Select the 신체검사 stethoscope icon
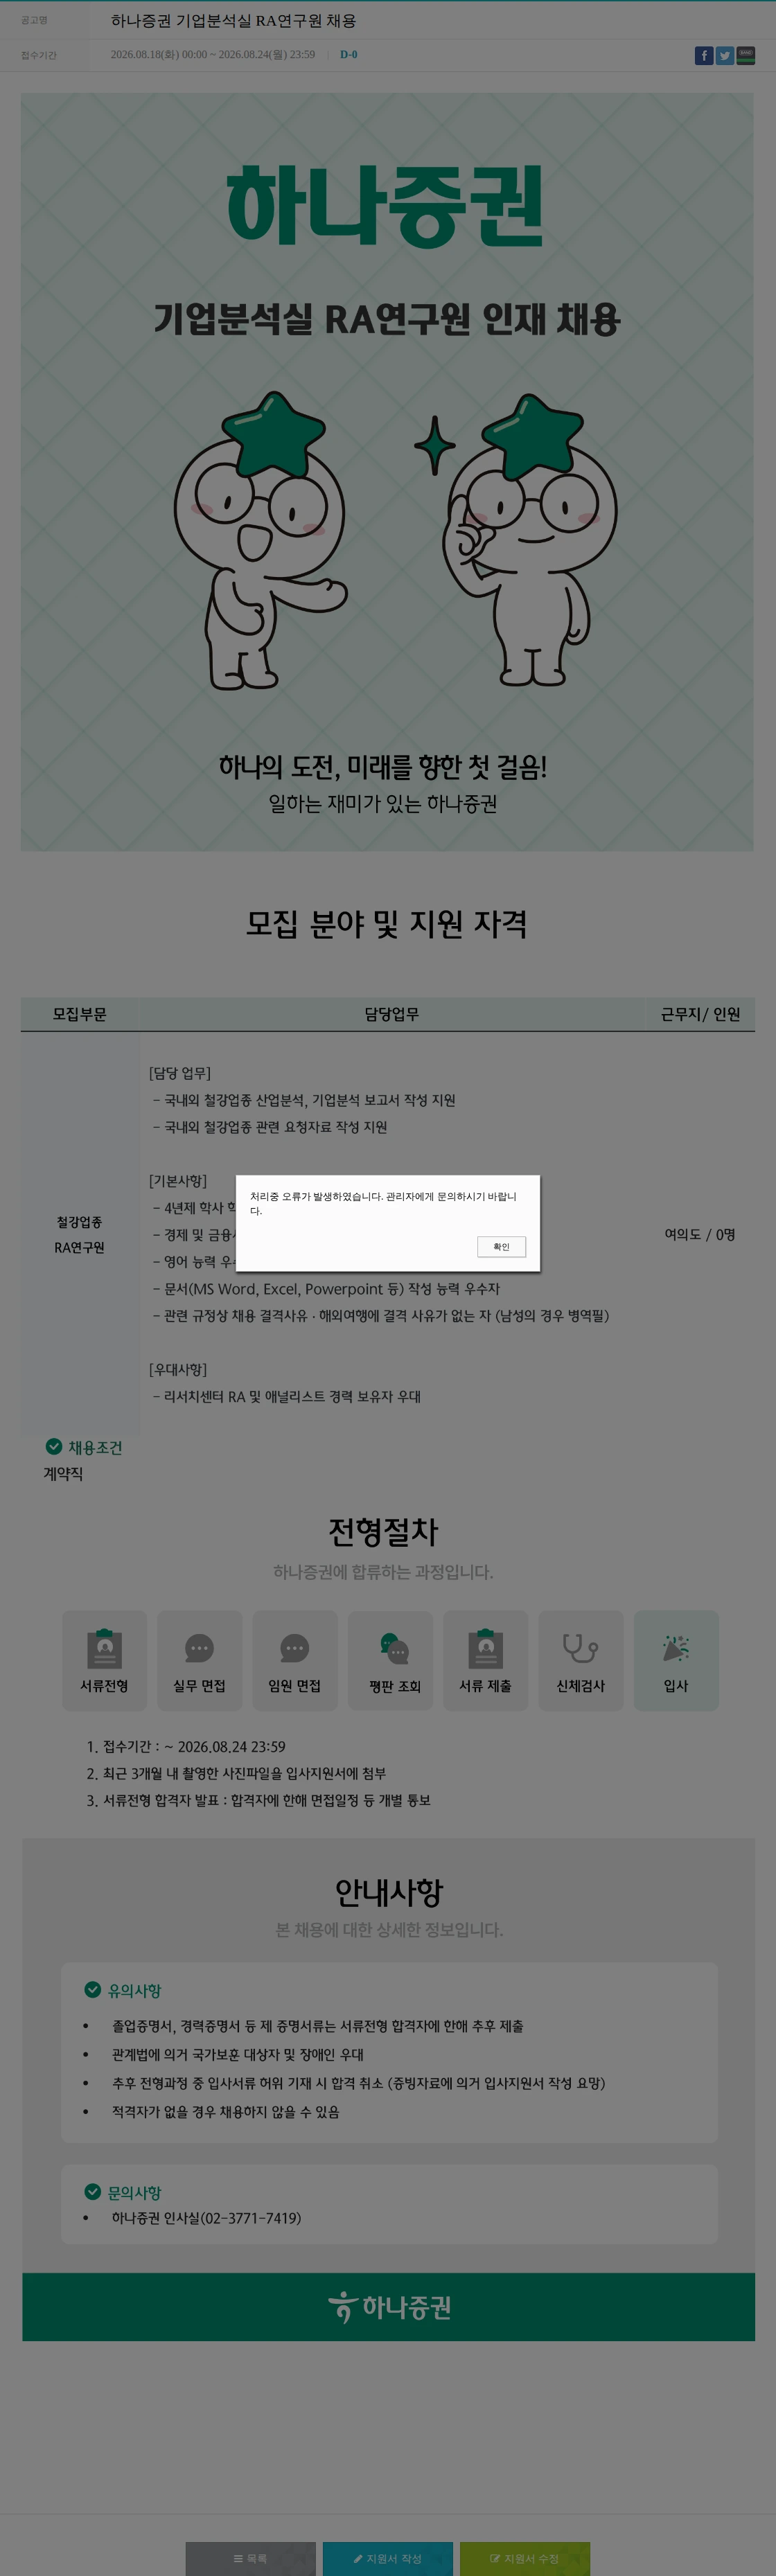 [x=580, y=1648]
